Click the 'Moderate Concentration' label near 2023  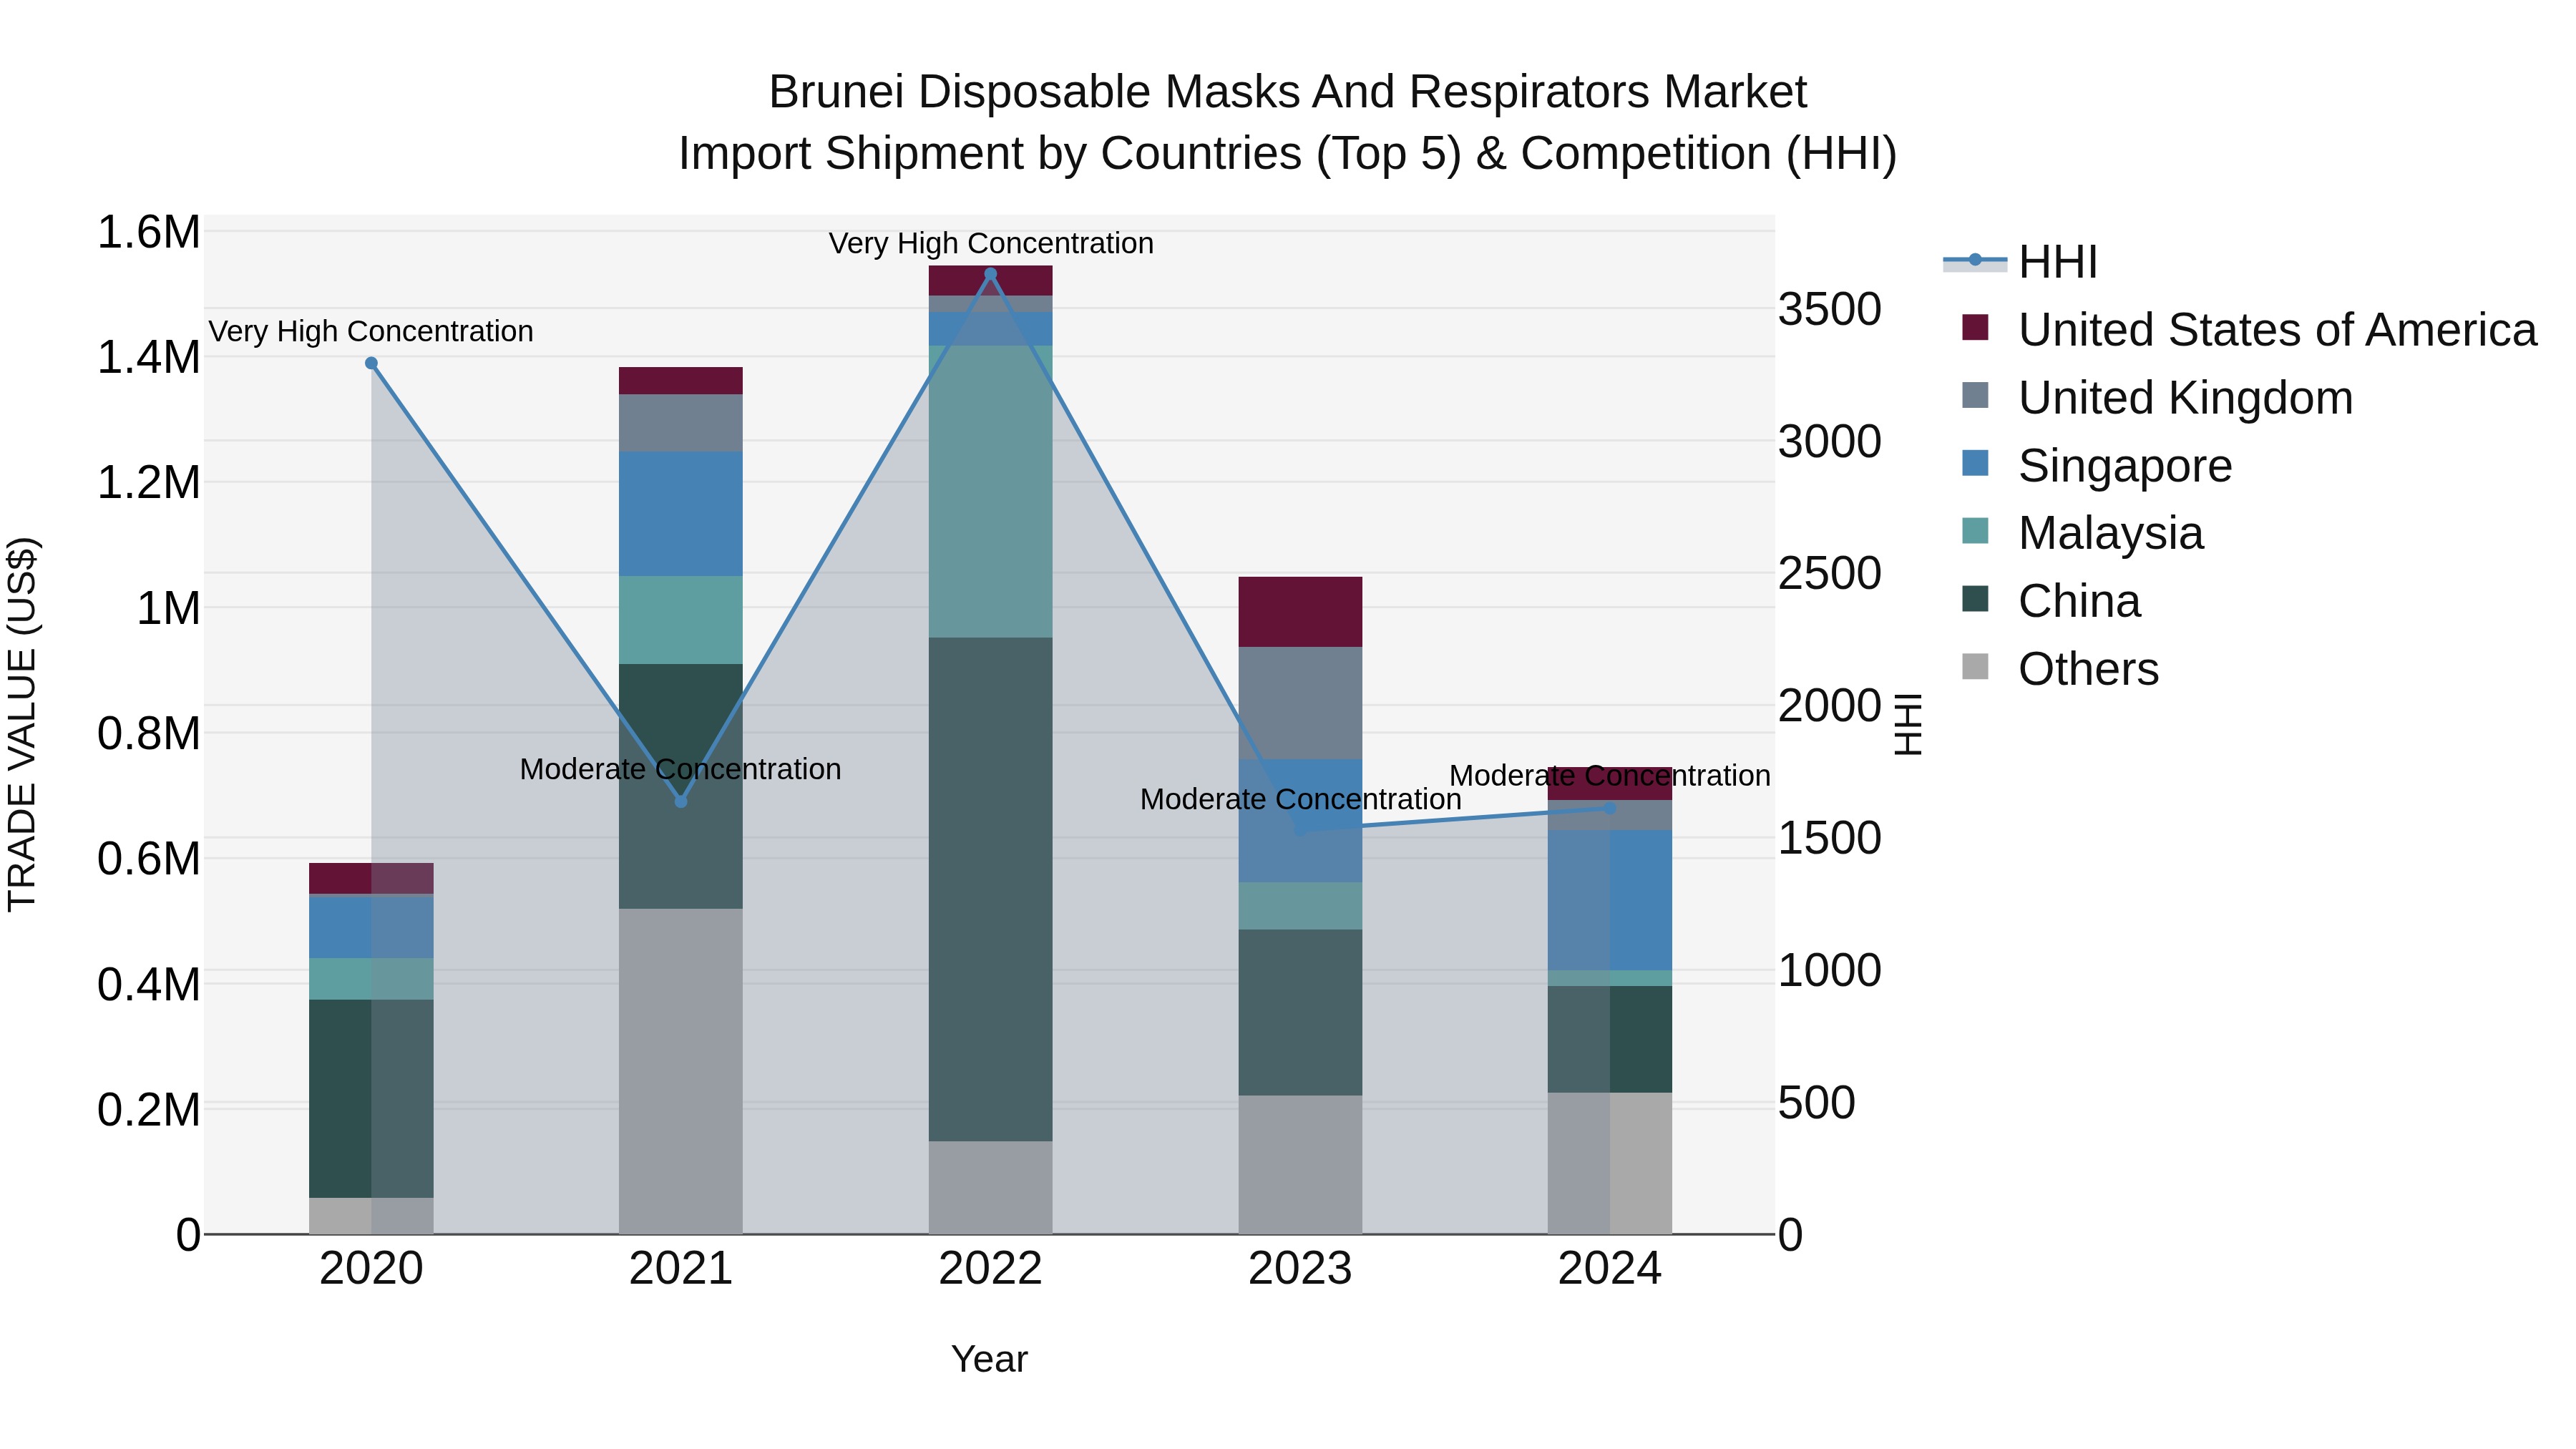[x=1300, y=799]
